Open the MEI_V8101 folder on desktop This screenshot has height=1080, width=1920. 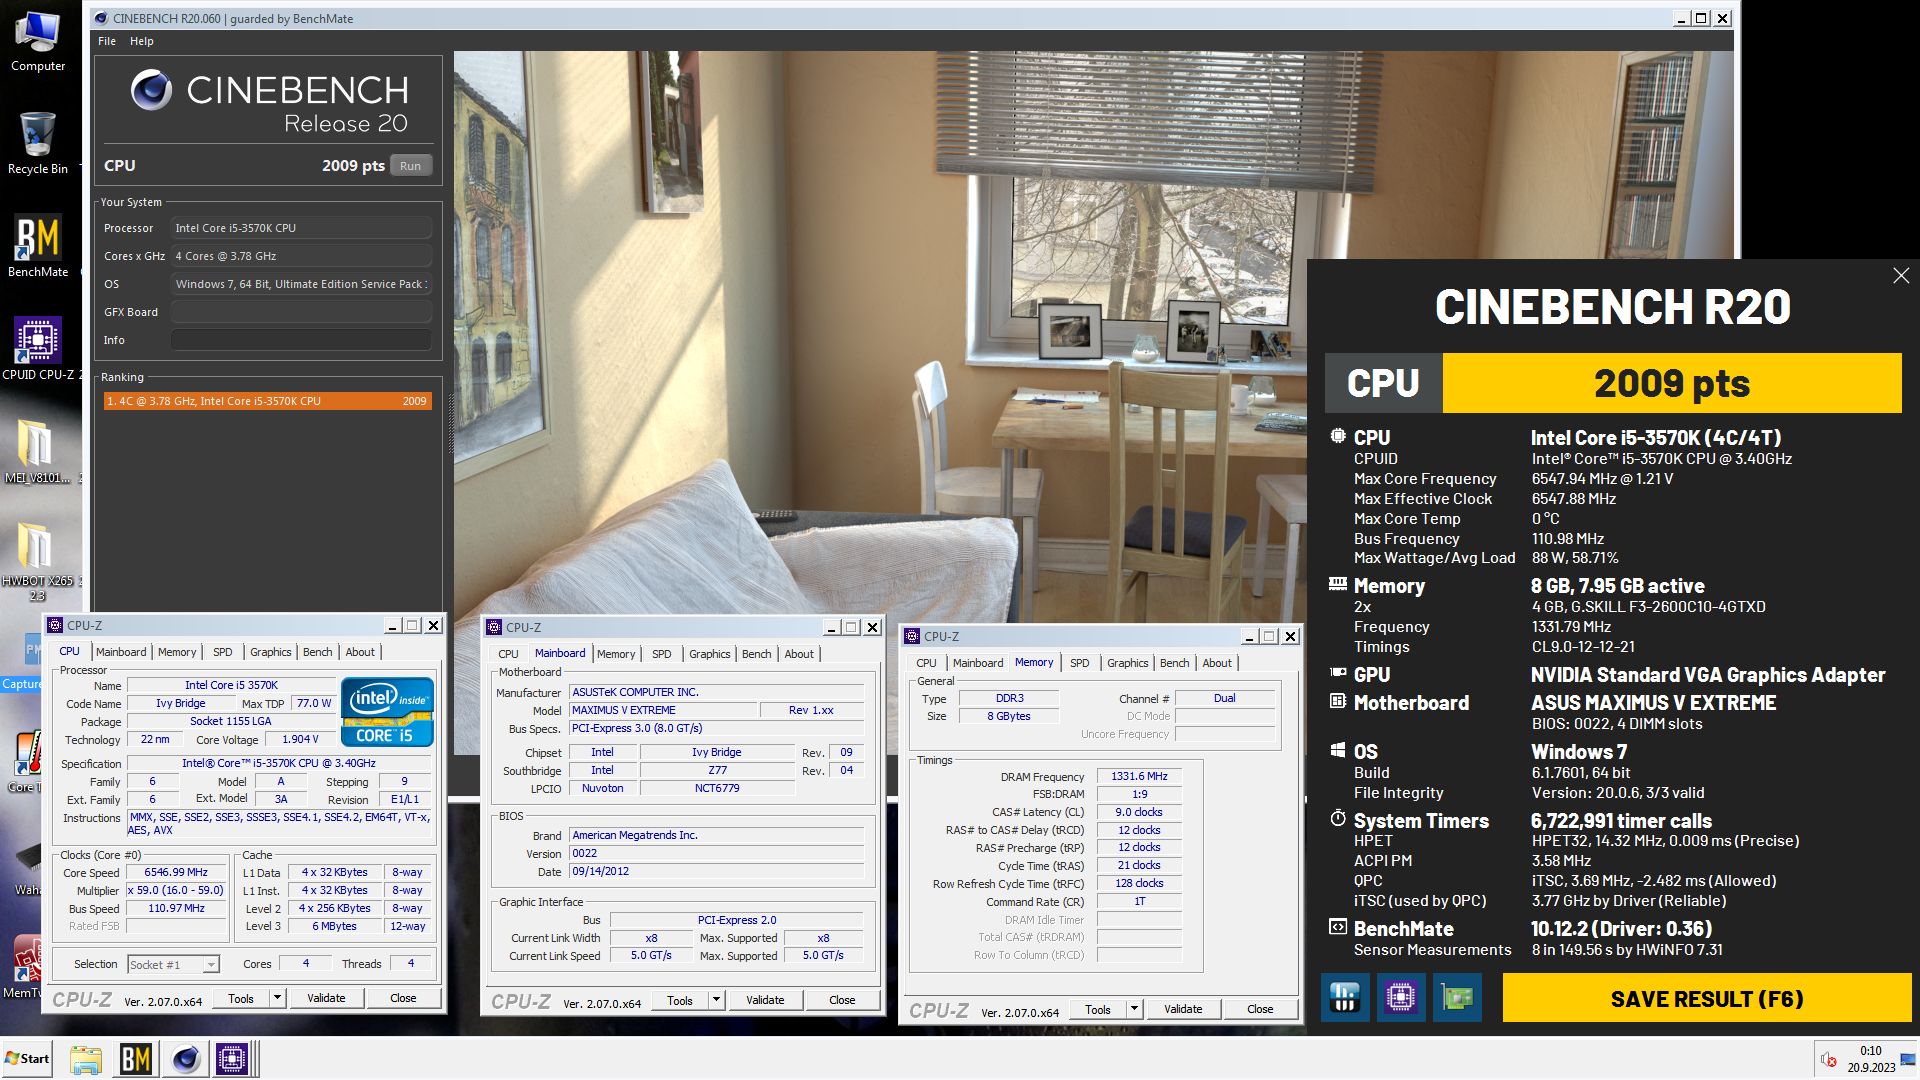pyautogui.click(x=38, y=452)
